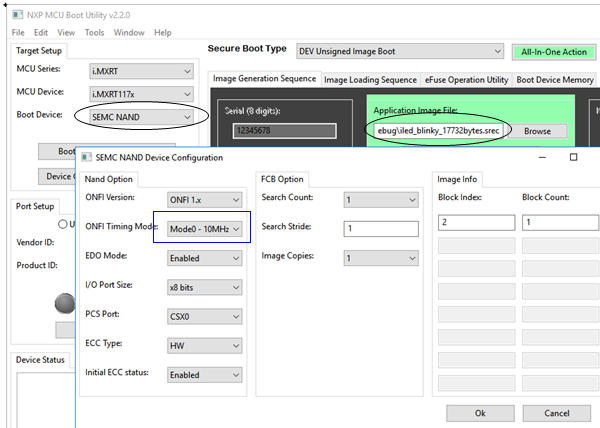This screenshot has width=600, height=428.
Task: Click the first Block Count field containing 1
Action: point(560,223)
